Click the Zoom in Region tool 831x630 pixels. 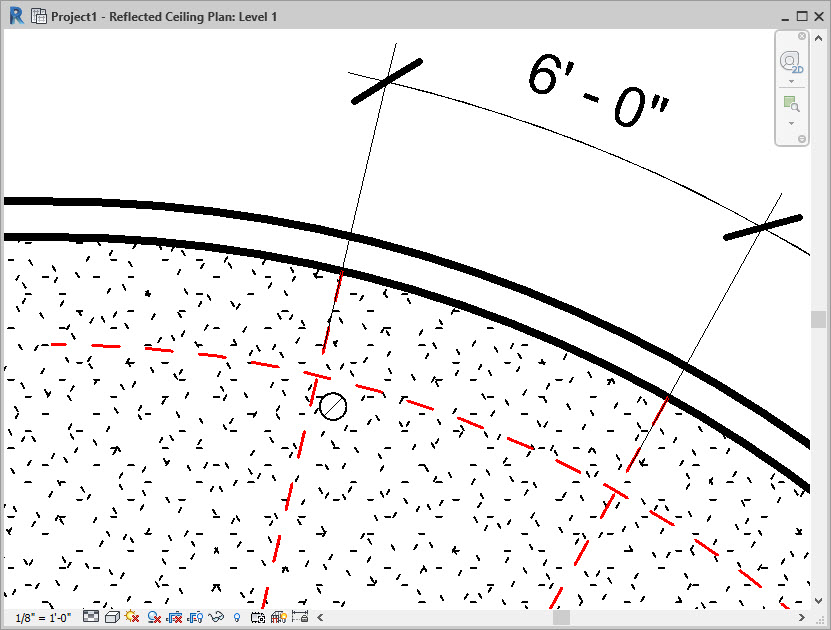[x=790, y=104]
